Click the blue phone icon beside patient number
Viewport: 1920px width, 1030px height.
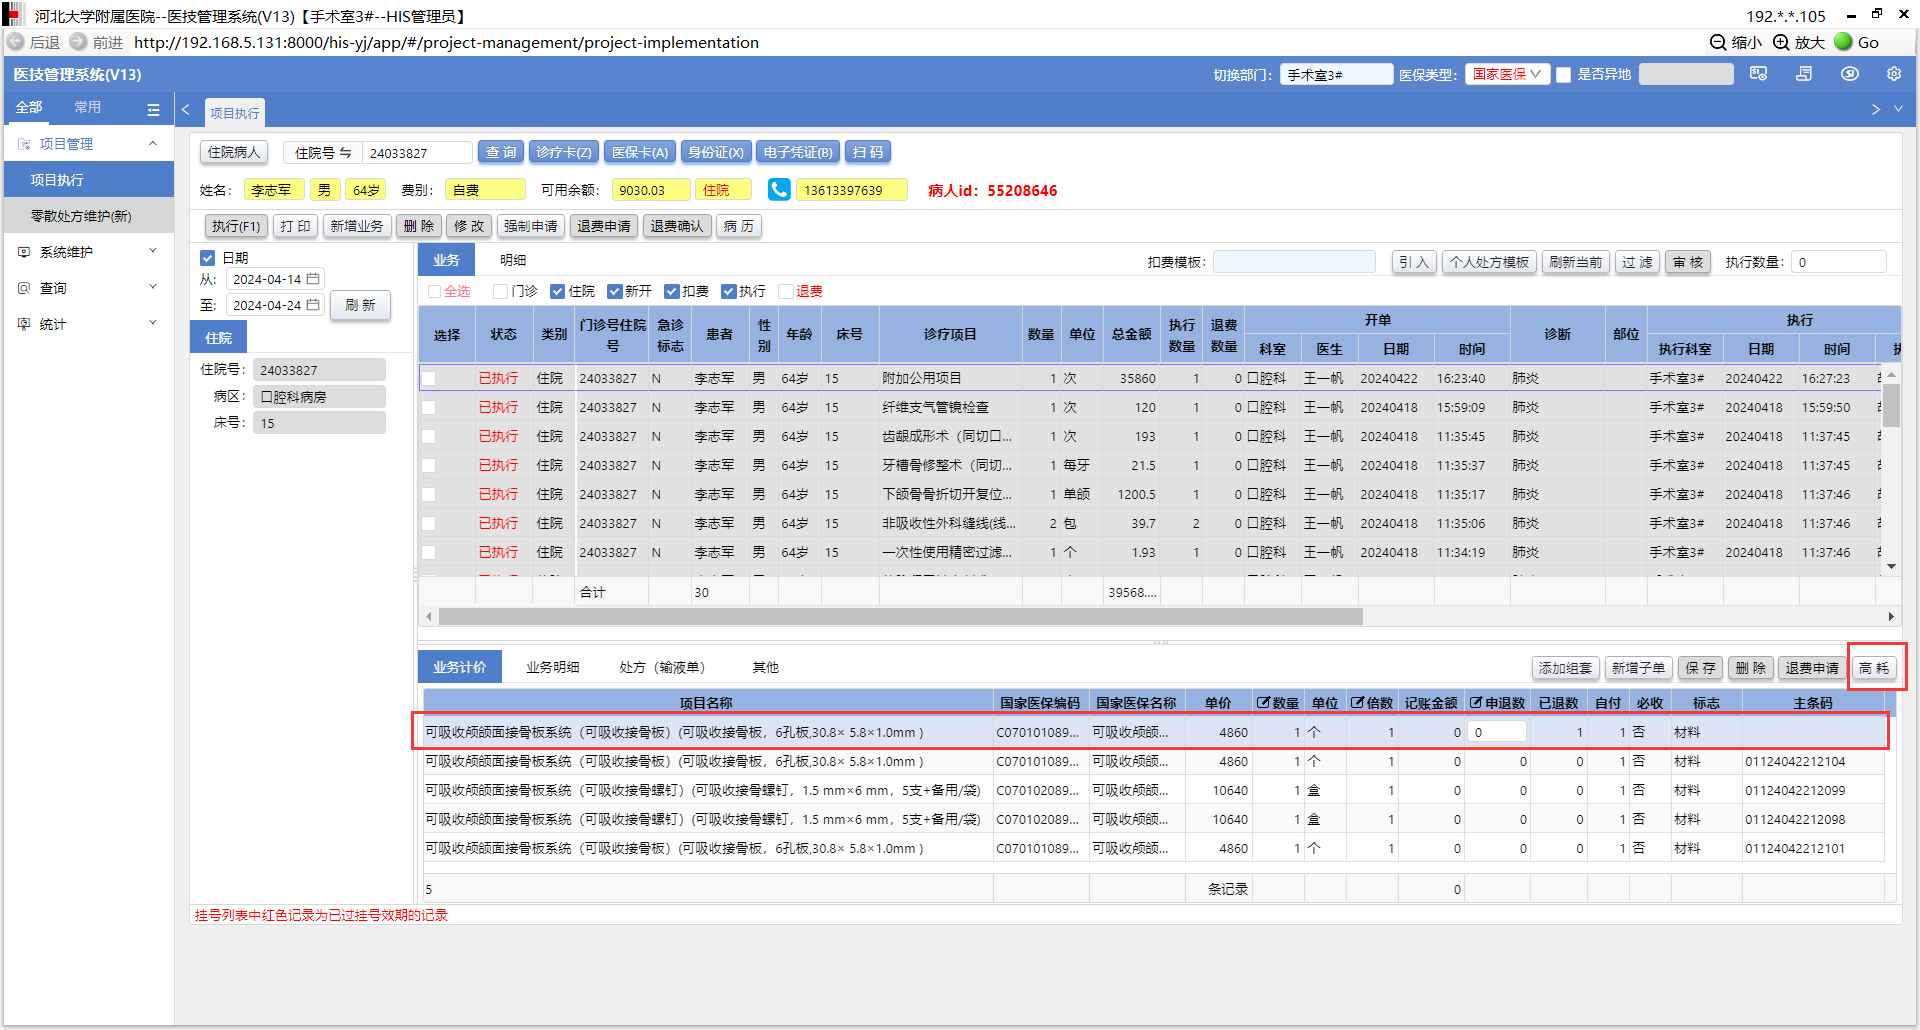click(779, 190)
